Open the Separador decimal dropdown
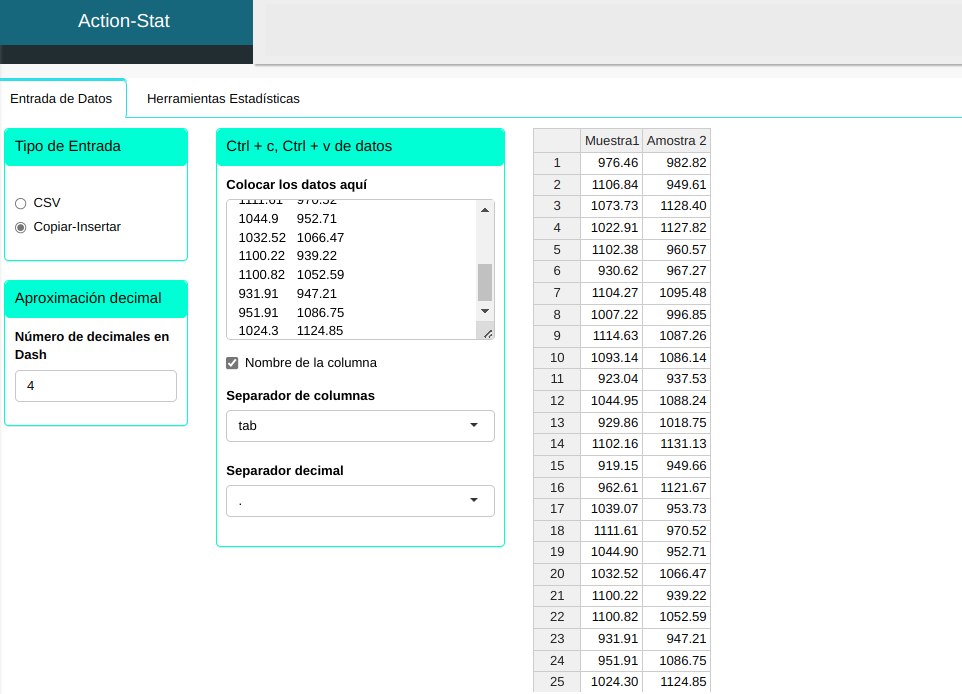Screen dimensions: 962x694 (360, 501)
